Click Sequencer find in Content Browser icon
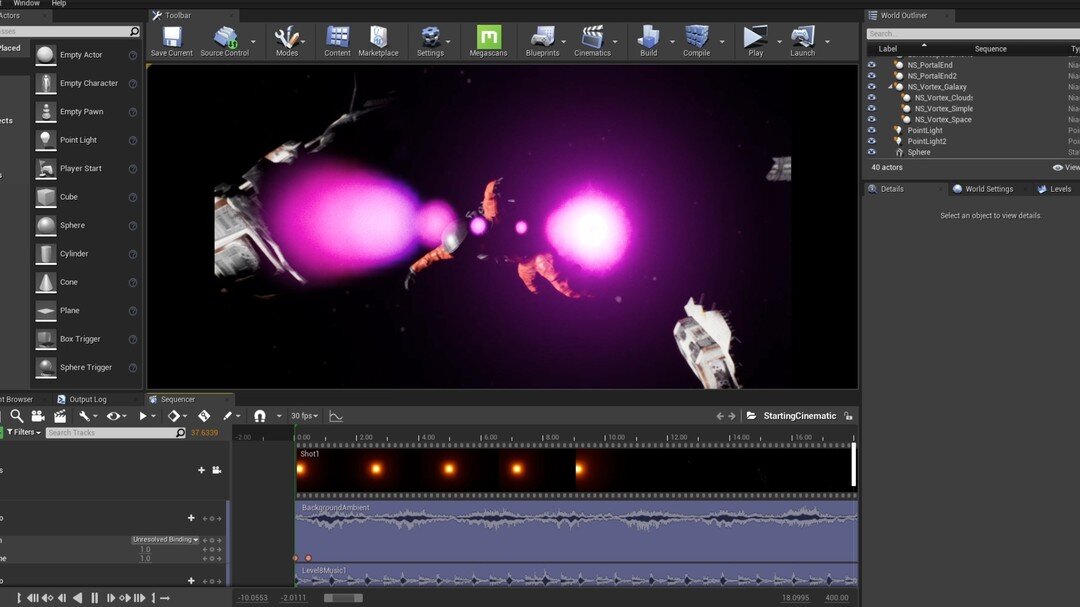This screenshot has width=1080, height=607. click(17, 416)
